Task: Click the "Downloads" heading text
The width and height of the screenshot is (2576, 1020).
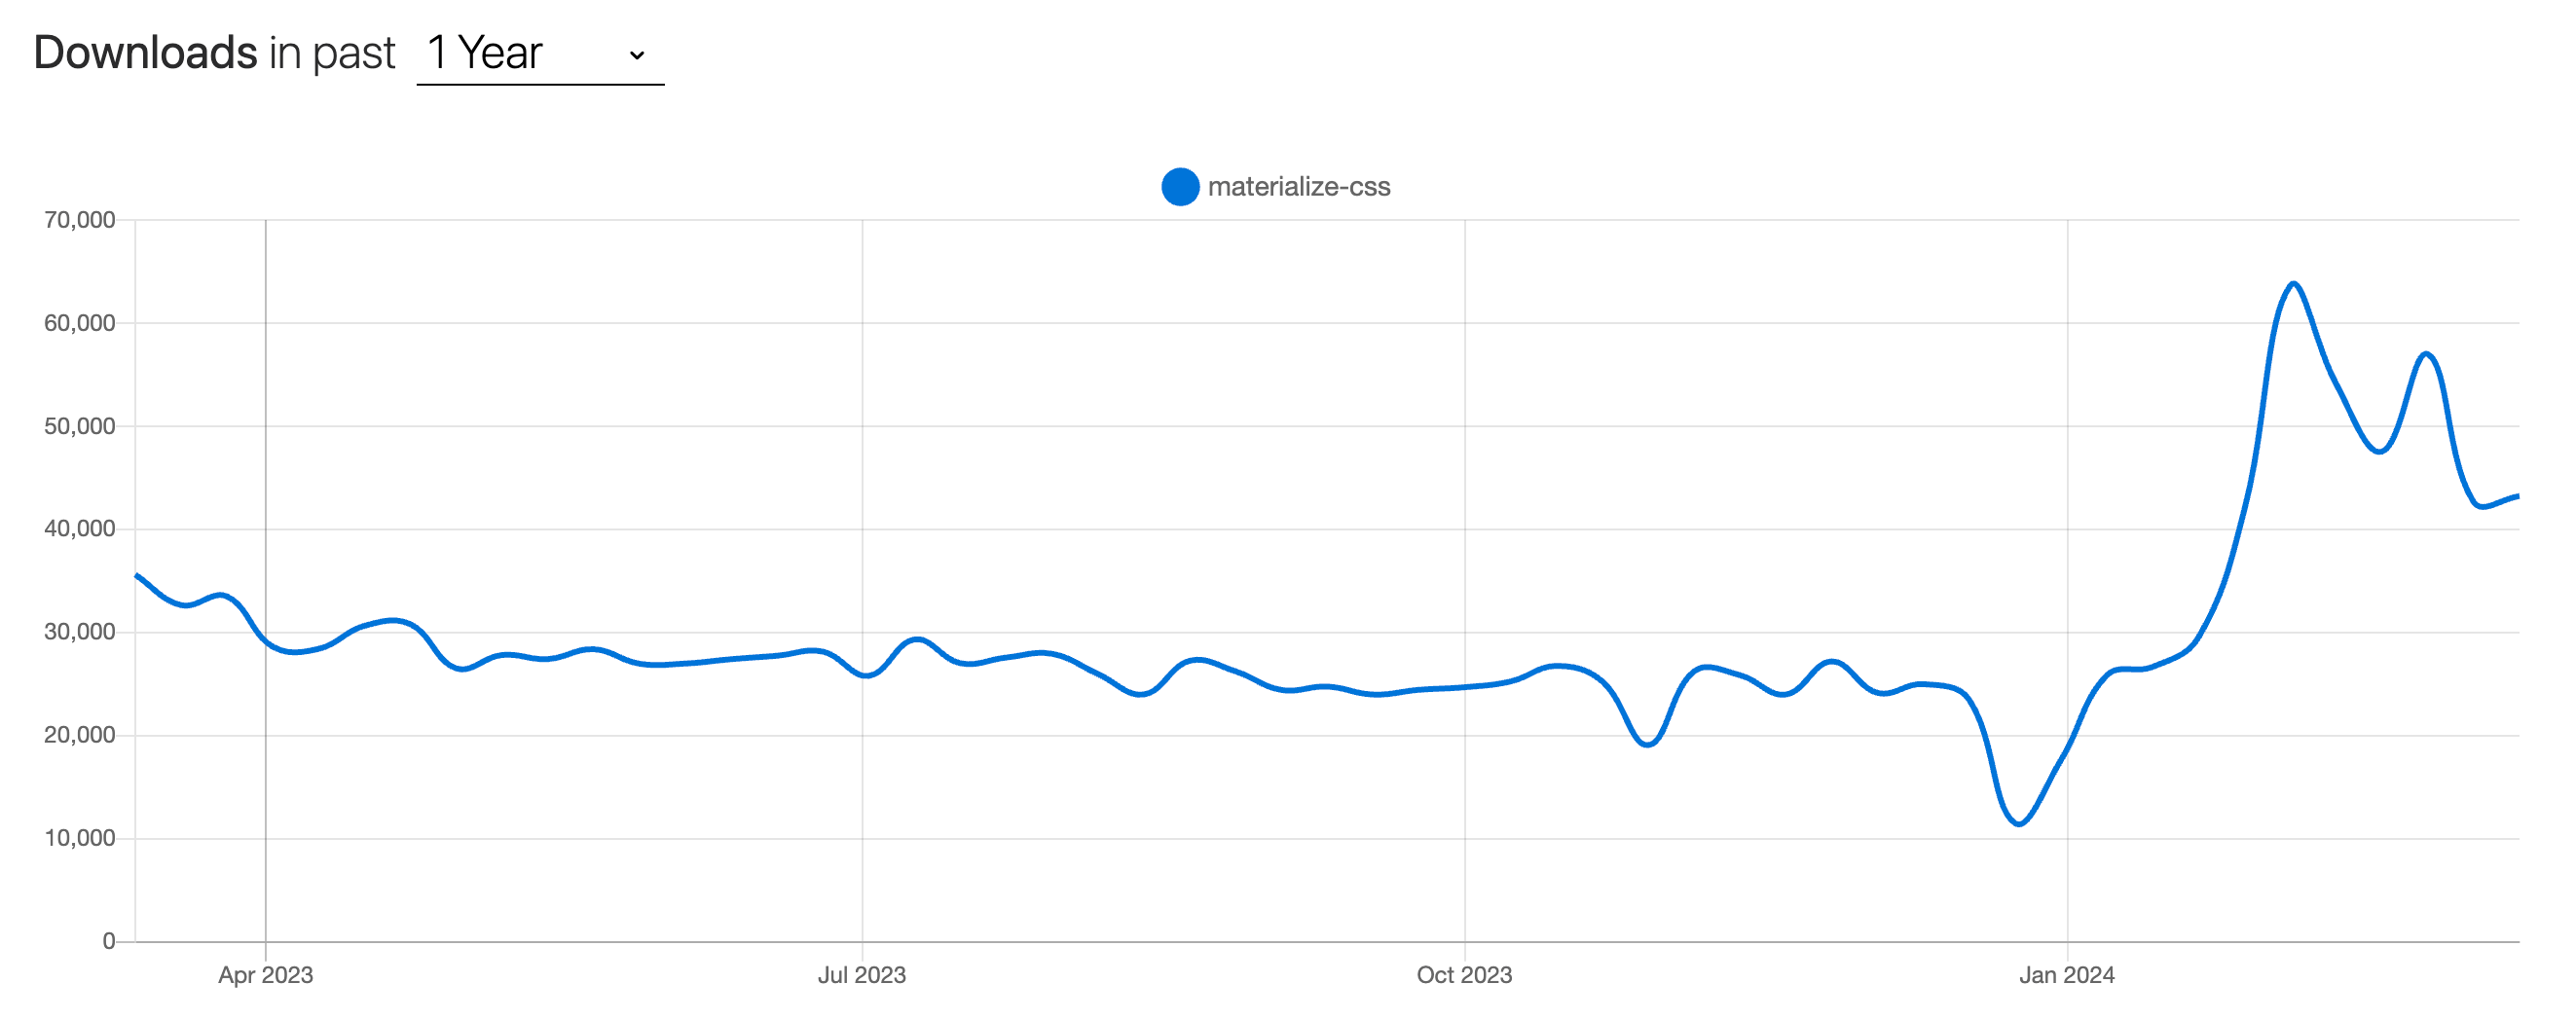Action: [x=145, y=53]
